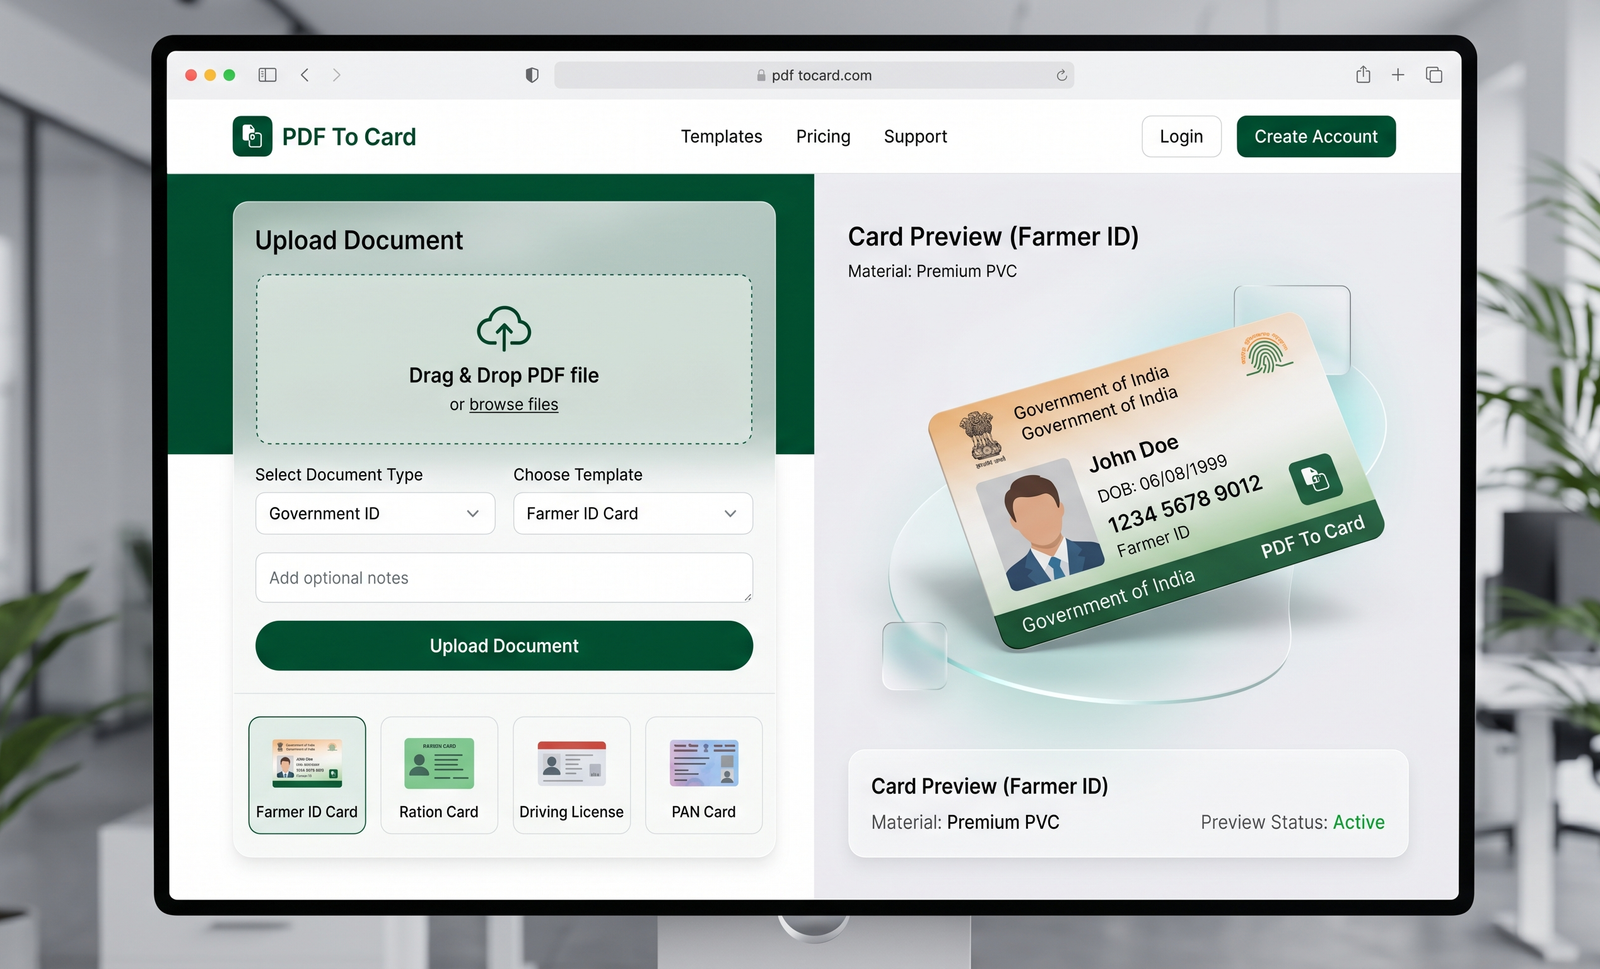Click the Choose Template label

click(578, 475)
